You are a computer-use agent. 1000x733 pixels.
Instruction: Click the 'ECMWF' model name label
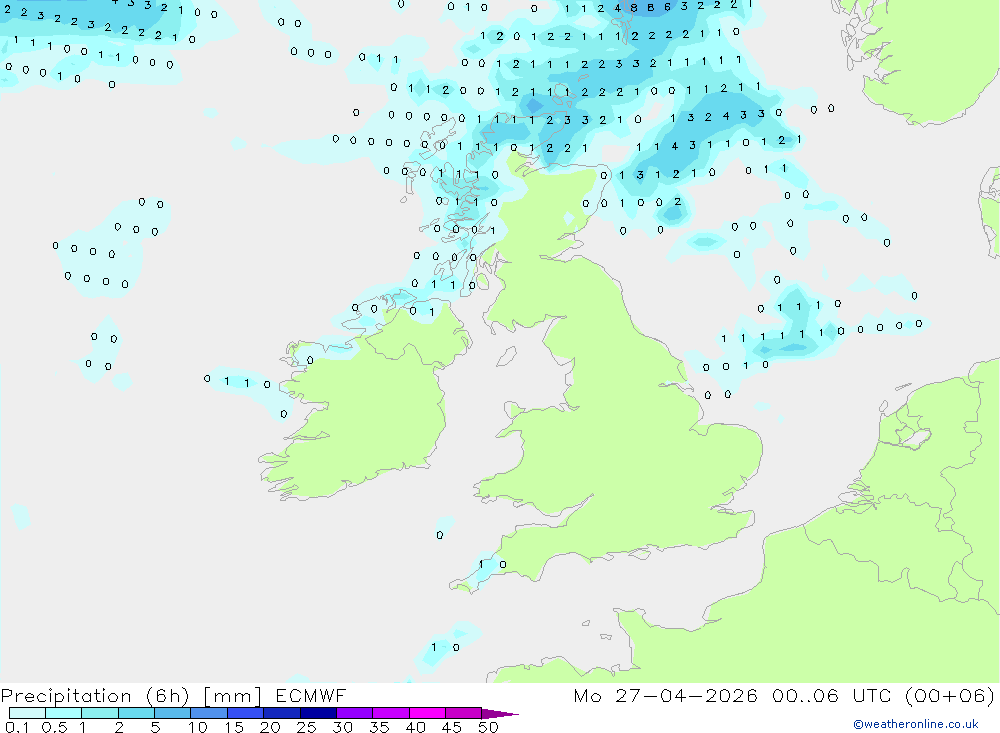pos(311,695)
